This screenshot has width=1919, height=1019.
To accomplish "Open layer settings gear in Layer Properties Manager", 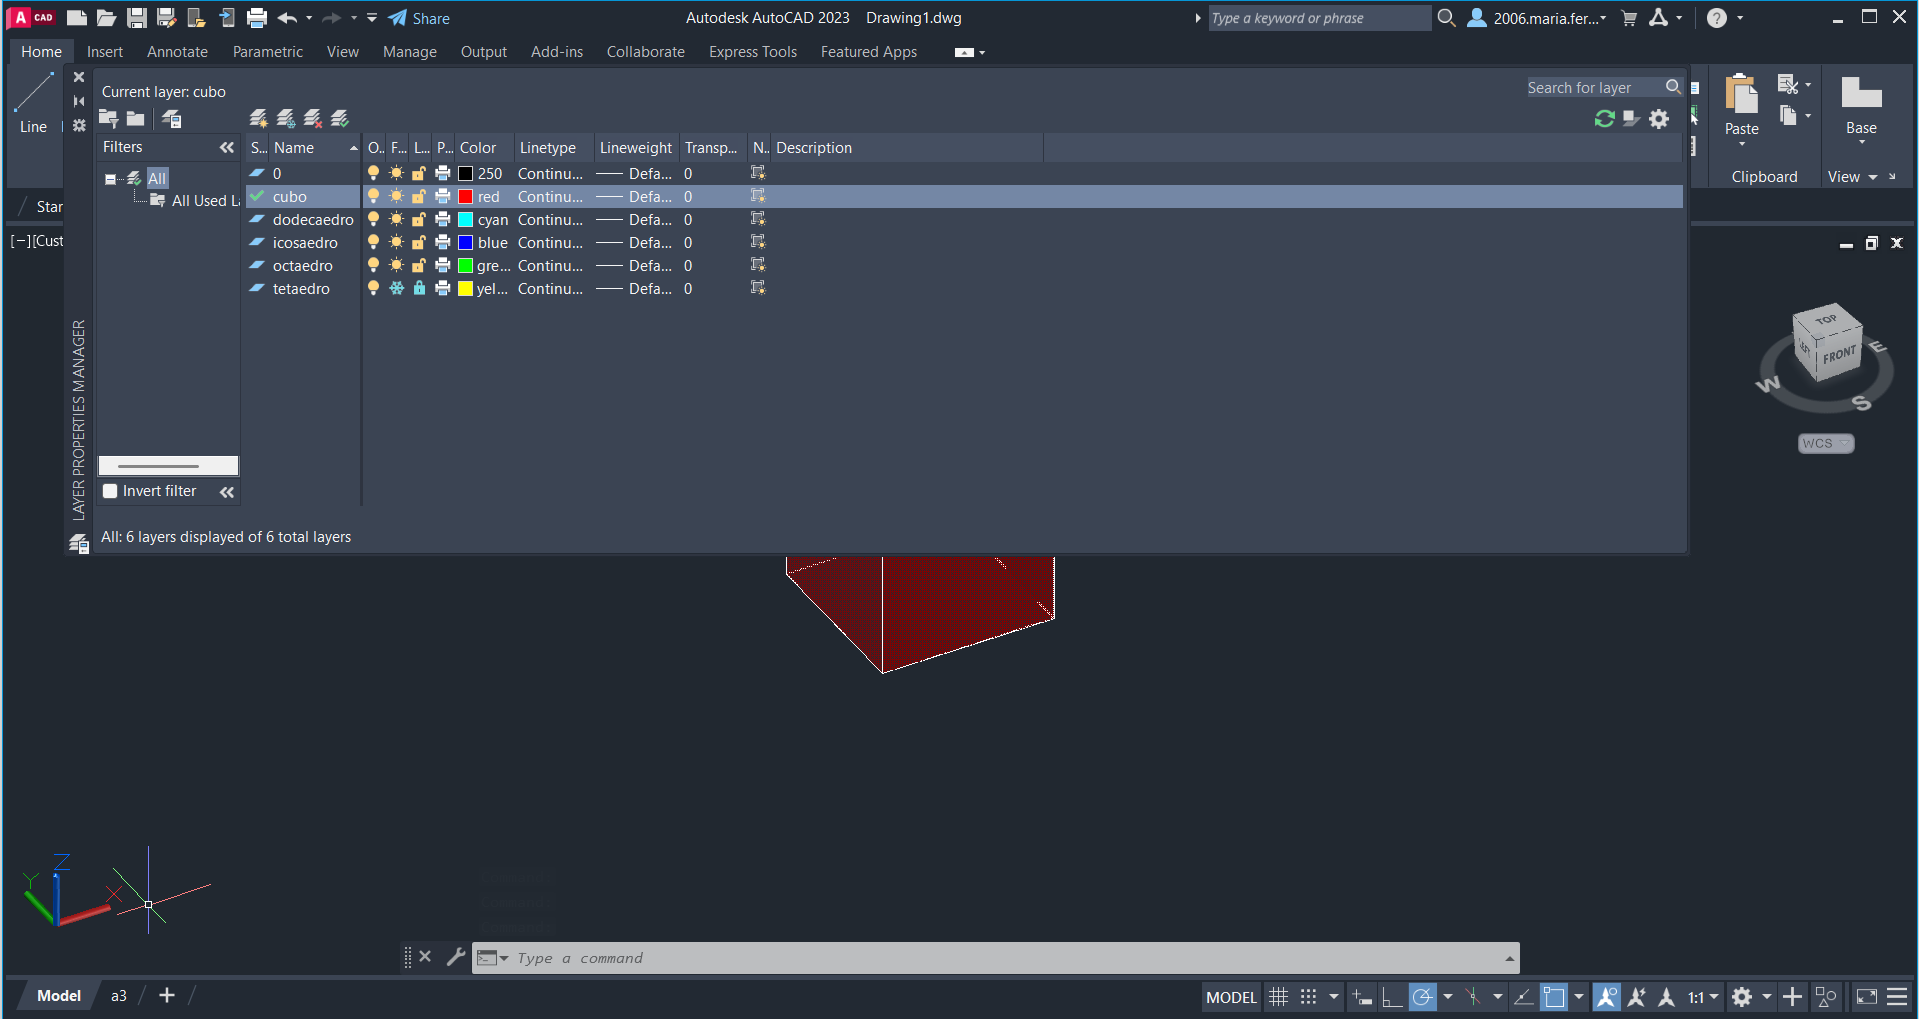I will [x=1659, y=119].
